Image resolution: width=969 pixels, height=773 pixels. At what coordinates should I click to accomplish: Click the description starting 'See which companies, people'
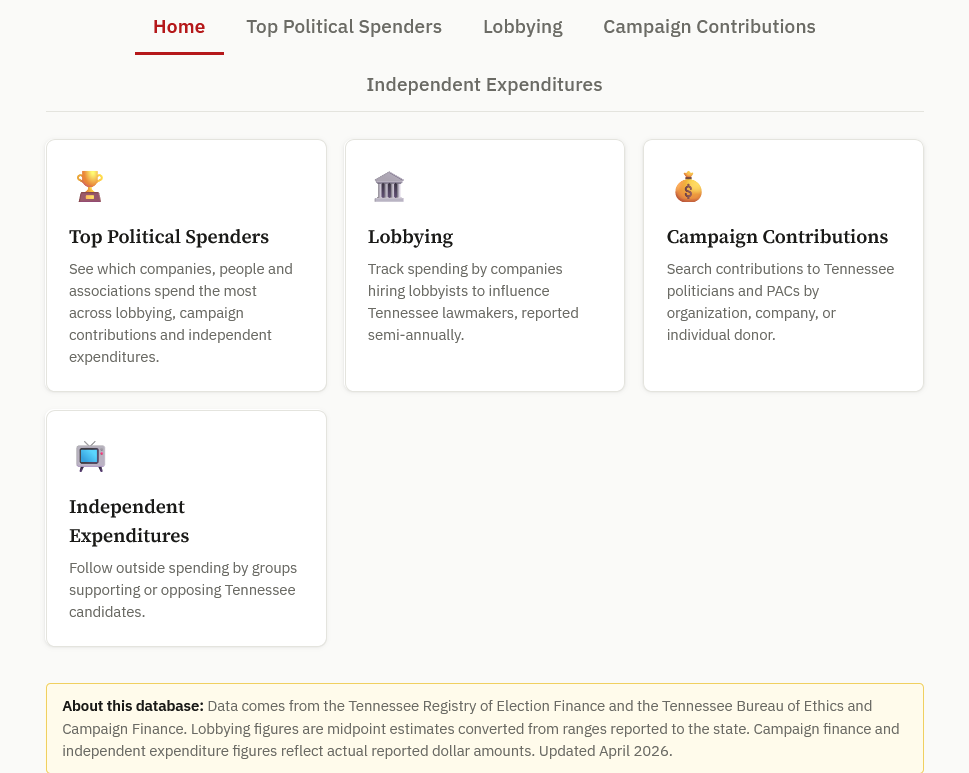(x=181, y=313)
